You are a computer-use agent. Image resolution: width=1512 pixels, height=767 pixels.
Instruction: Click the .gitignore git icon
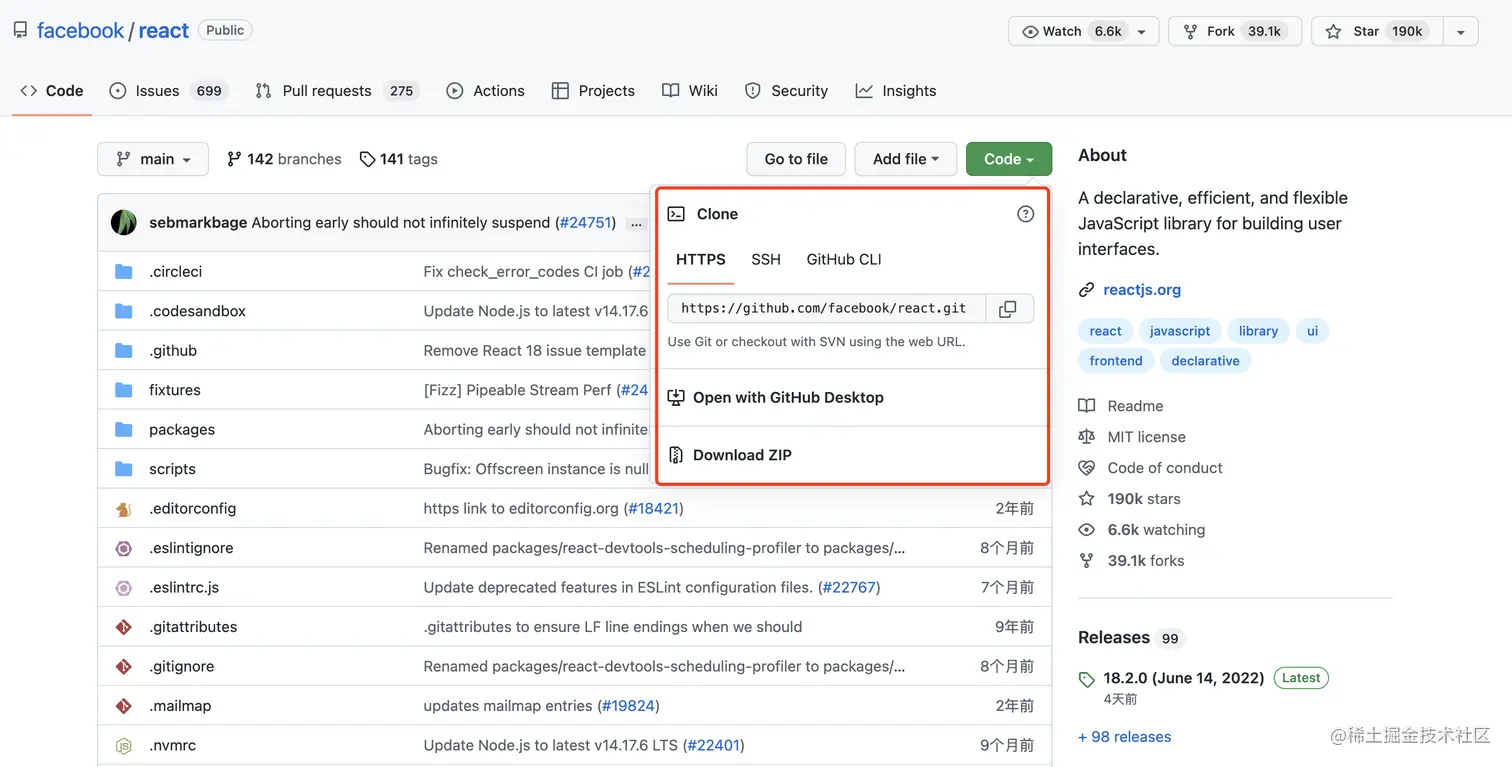pyautogui.click(x=124, y=667)
